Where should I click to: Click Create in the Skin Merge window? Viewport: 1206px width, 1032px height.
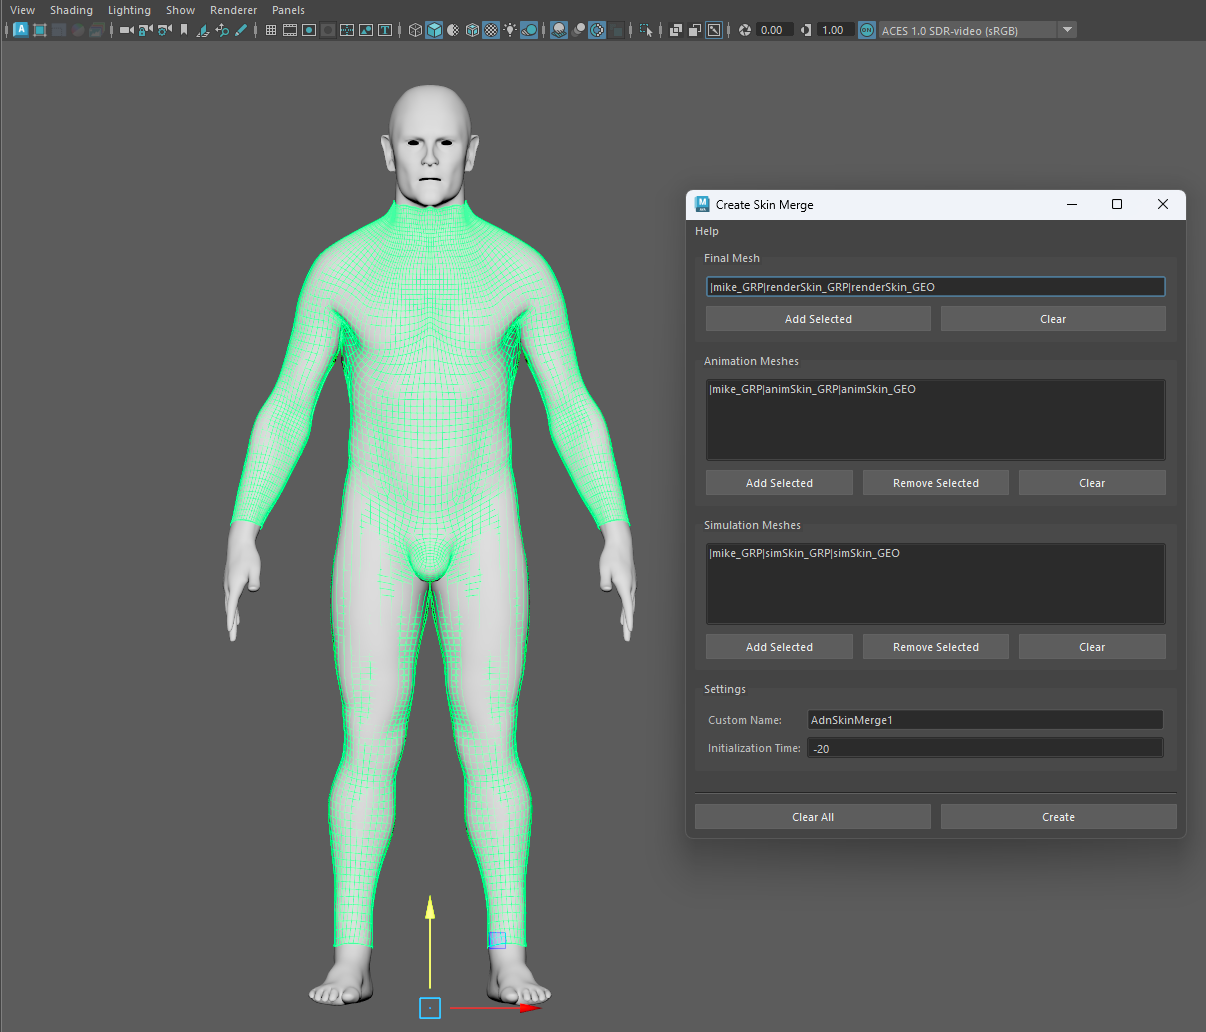click(x=1058, y=816)
